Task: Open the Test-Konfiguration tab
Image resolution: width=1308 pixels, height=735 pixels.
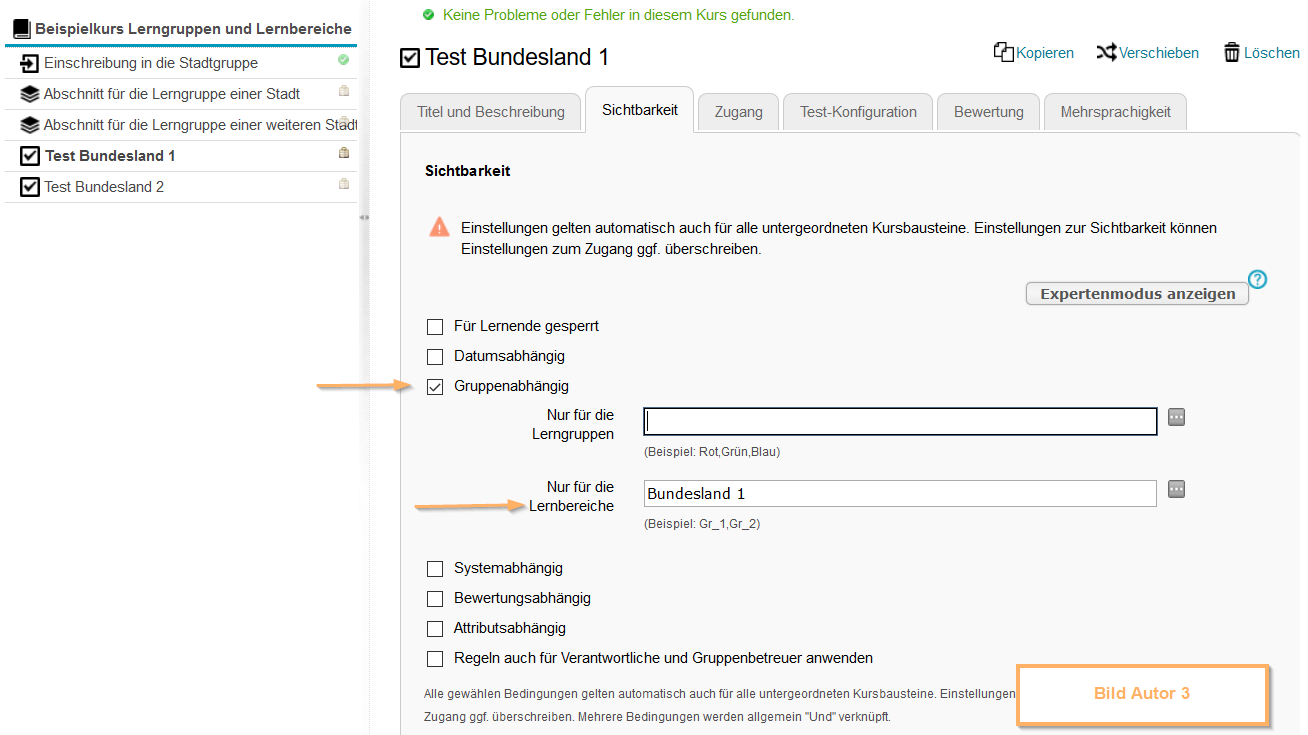Action: point(858,112)
